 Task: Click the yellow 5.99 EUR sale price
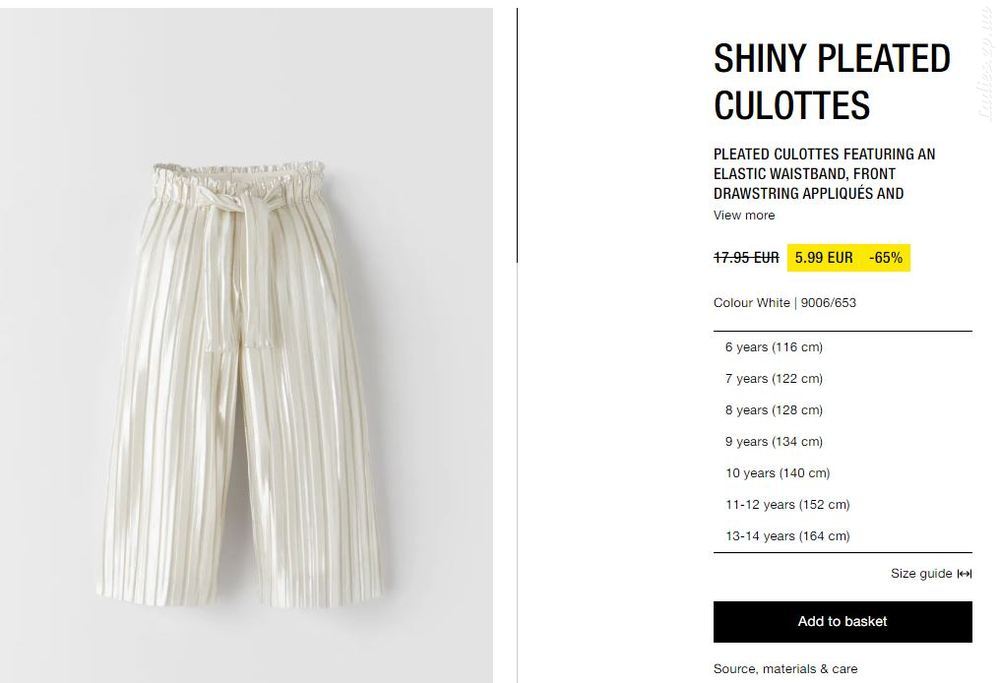tap(824, 258)
